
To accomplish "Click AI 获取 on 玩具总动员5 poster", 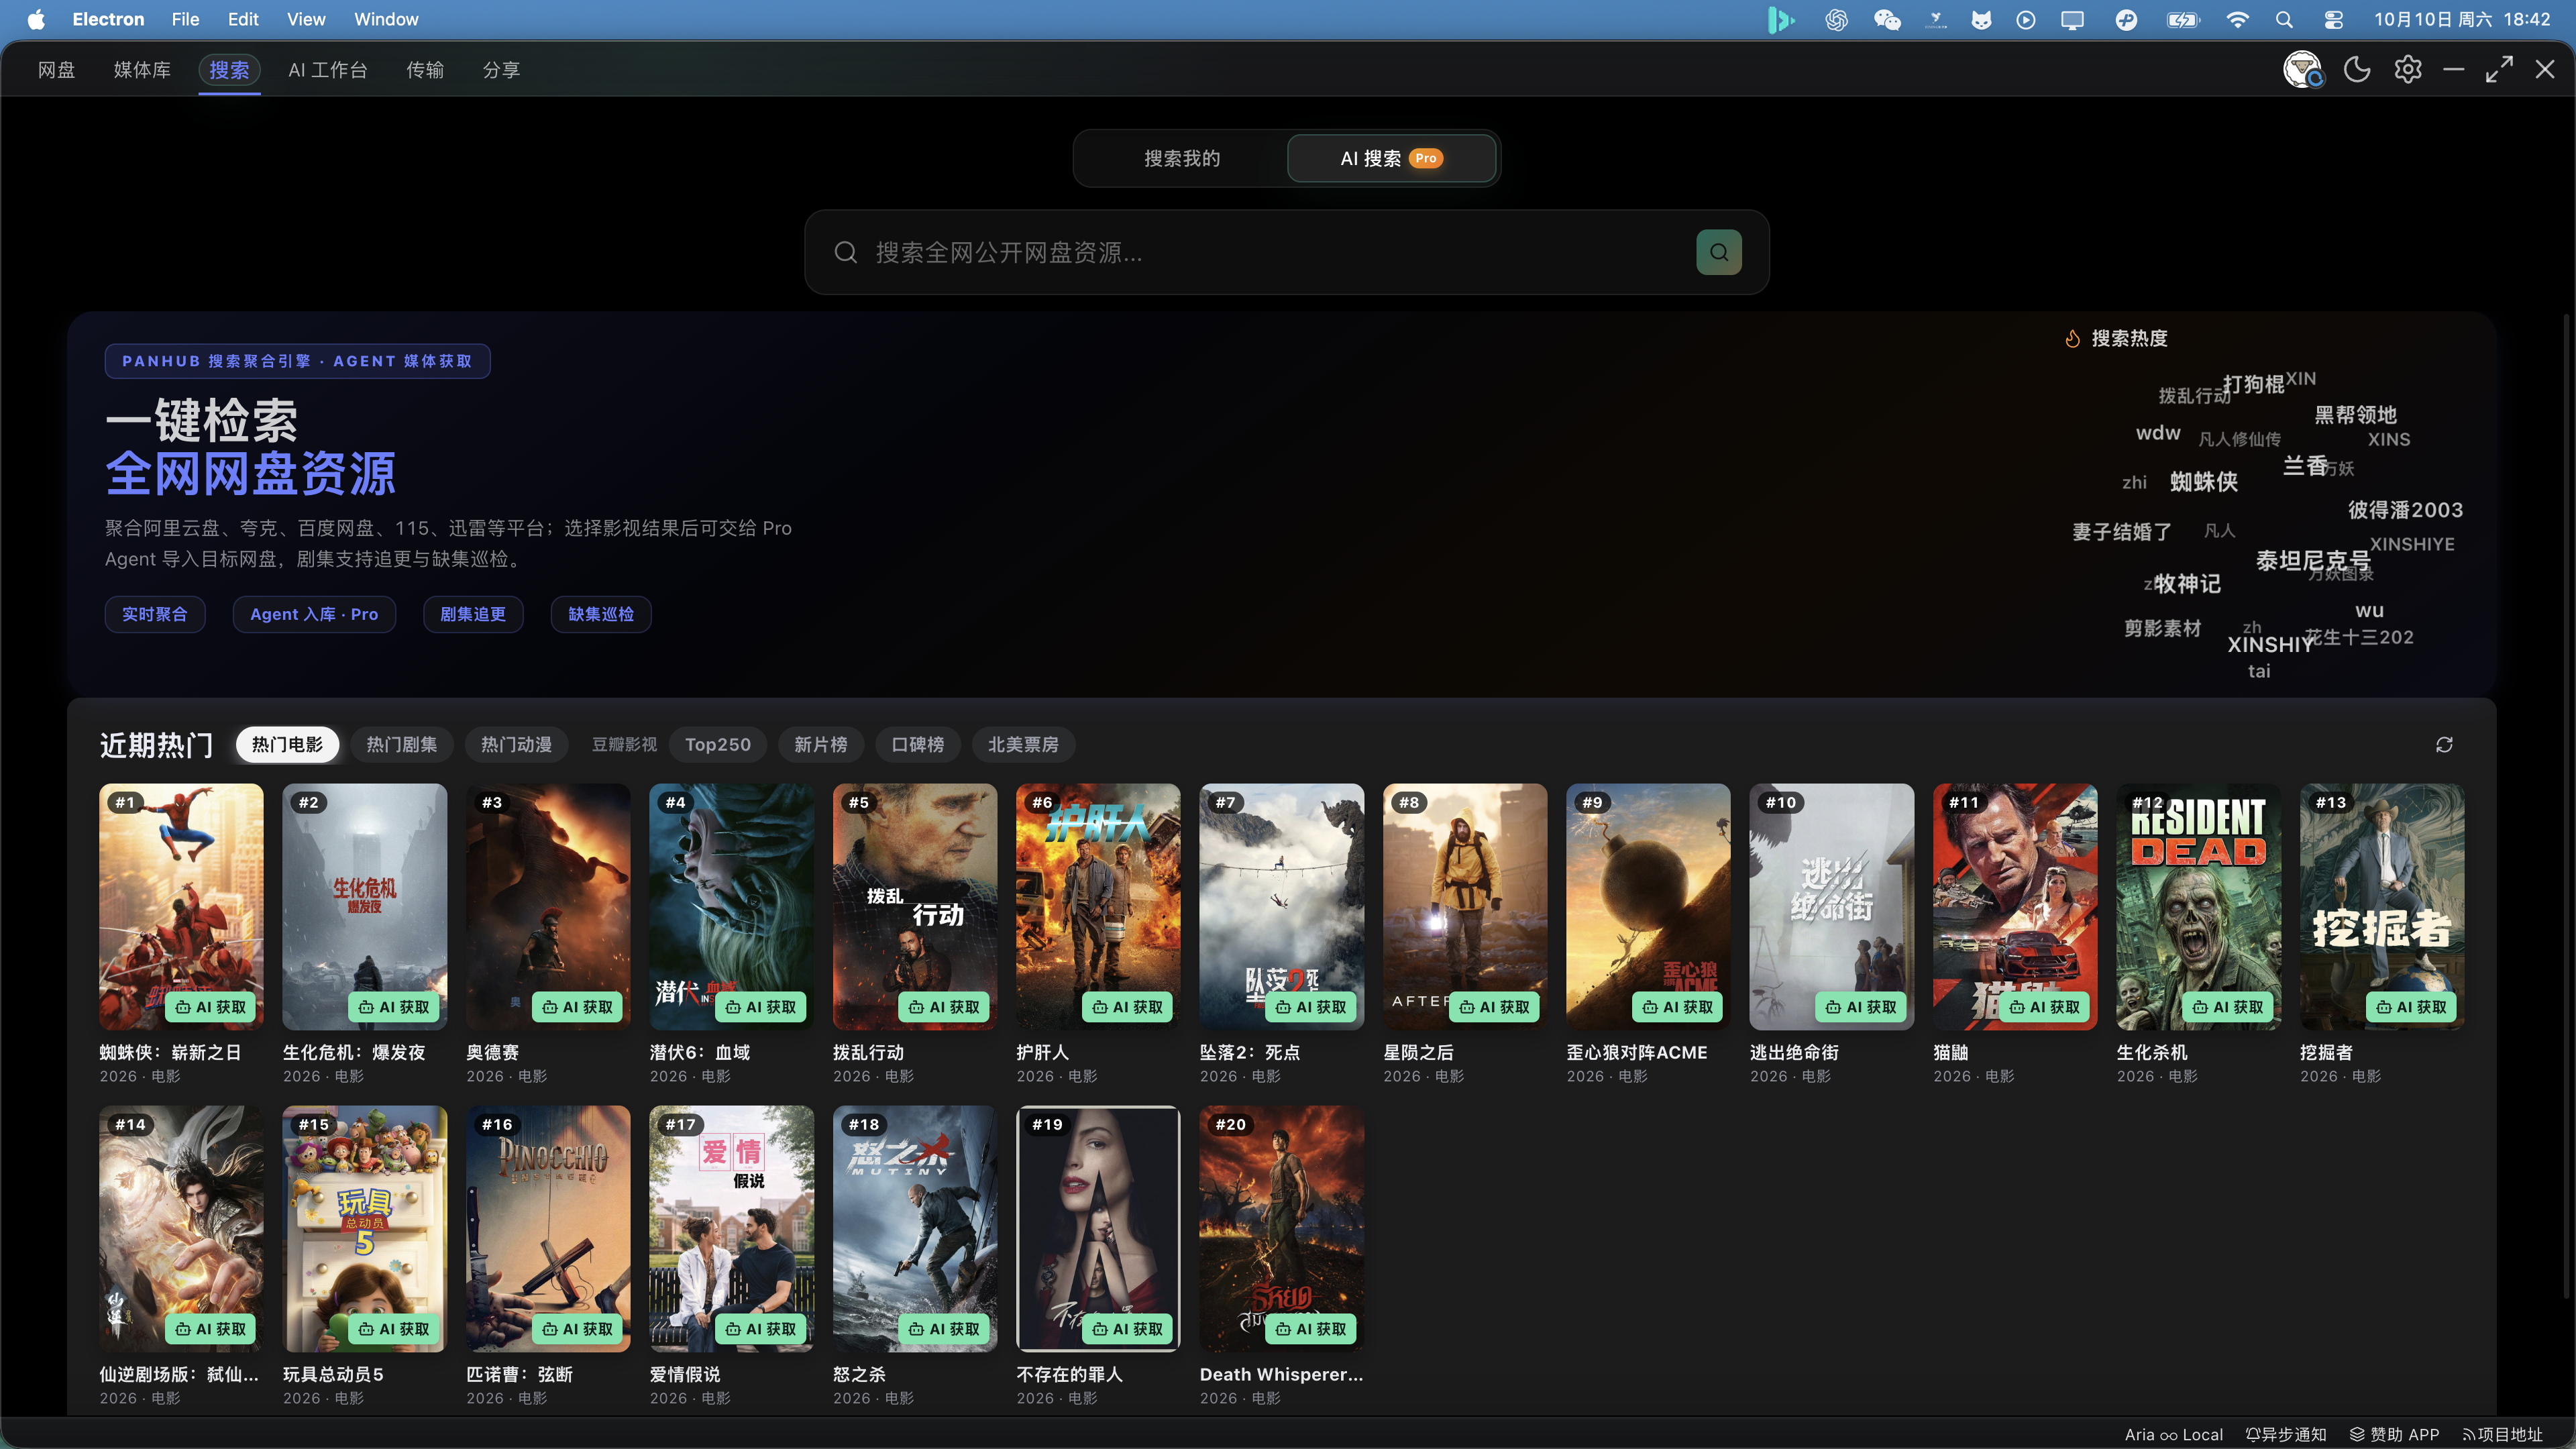I will coord(394,1328).
